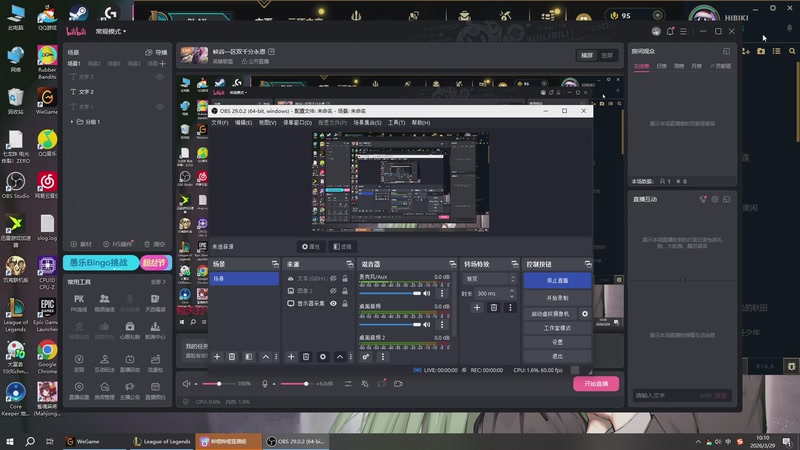Show the 文本 (GDI+) source in OBS

(333, 279)
